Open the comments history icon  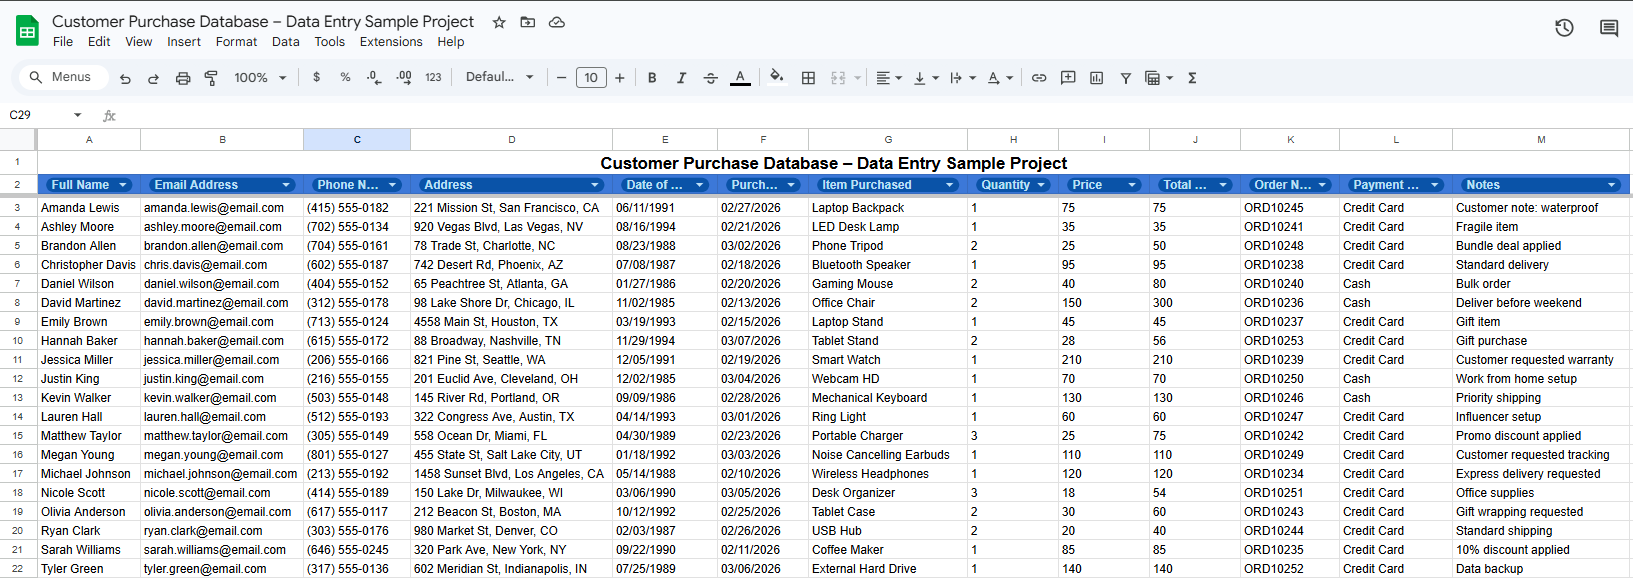coord(1608,28)
